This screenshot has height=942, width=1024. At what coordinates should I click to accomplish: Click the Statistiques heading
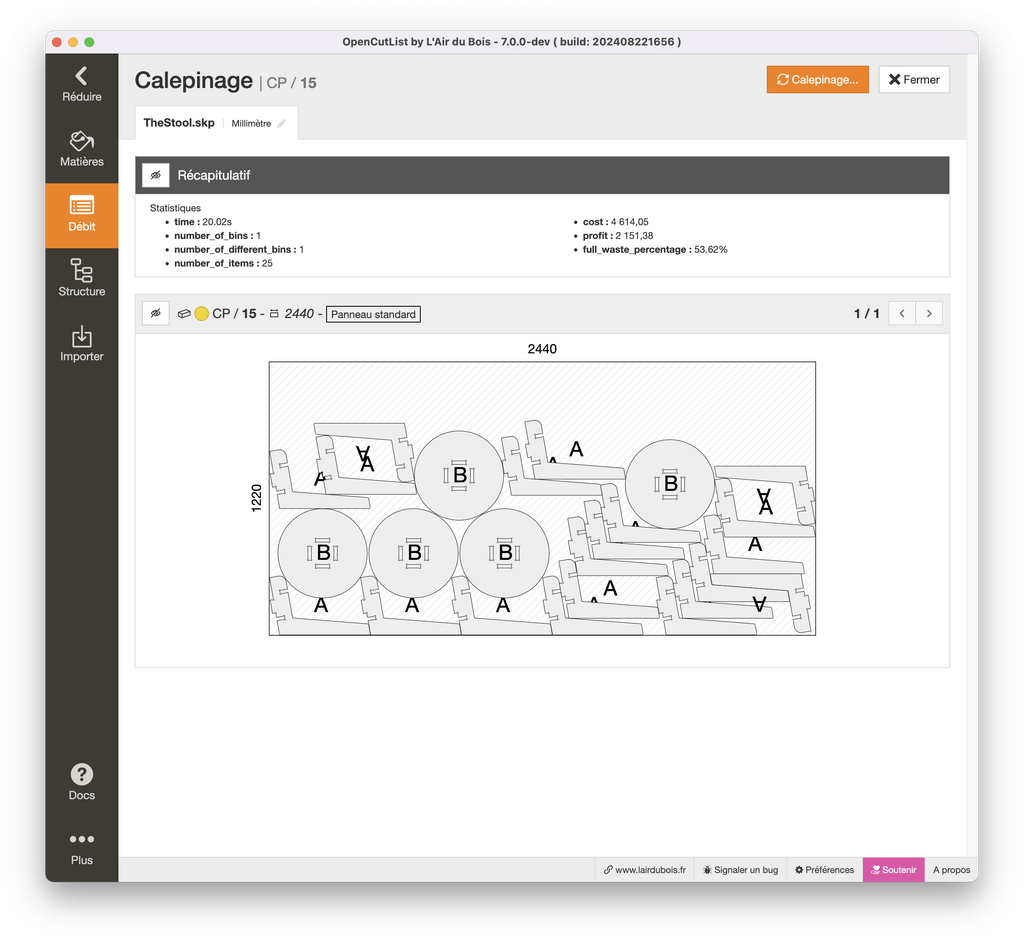click(x=175, y=208)
